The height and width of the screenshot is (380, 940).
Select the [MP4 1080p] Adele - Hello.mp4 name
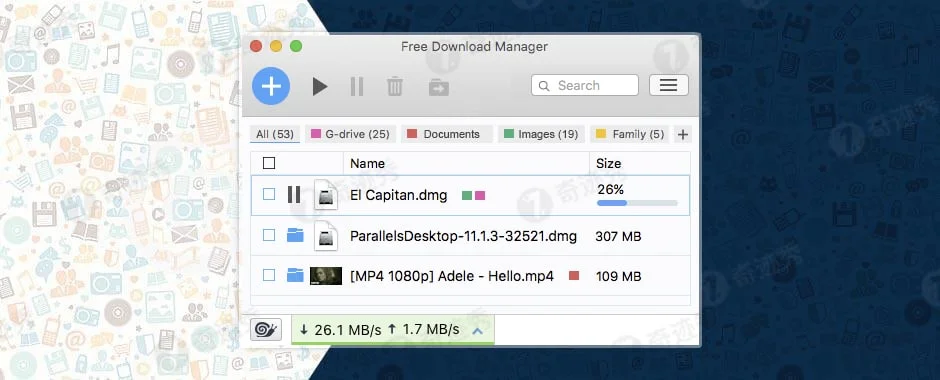(x=452, y=276)
